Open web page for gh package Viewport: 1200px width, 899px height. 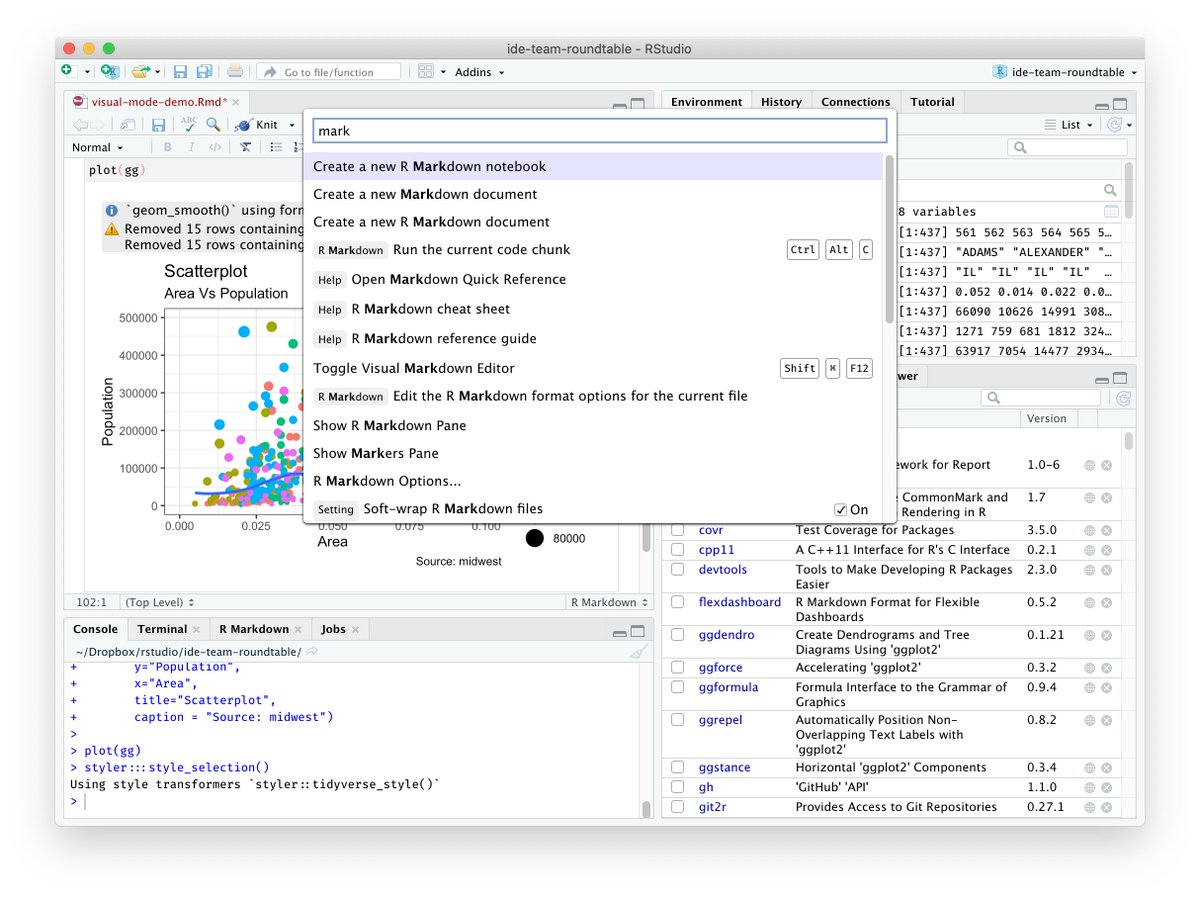[x=1089, y=788]
